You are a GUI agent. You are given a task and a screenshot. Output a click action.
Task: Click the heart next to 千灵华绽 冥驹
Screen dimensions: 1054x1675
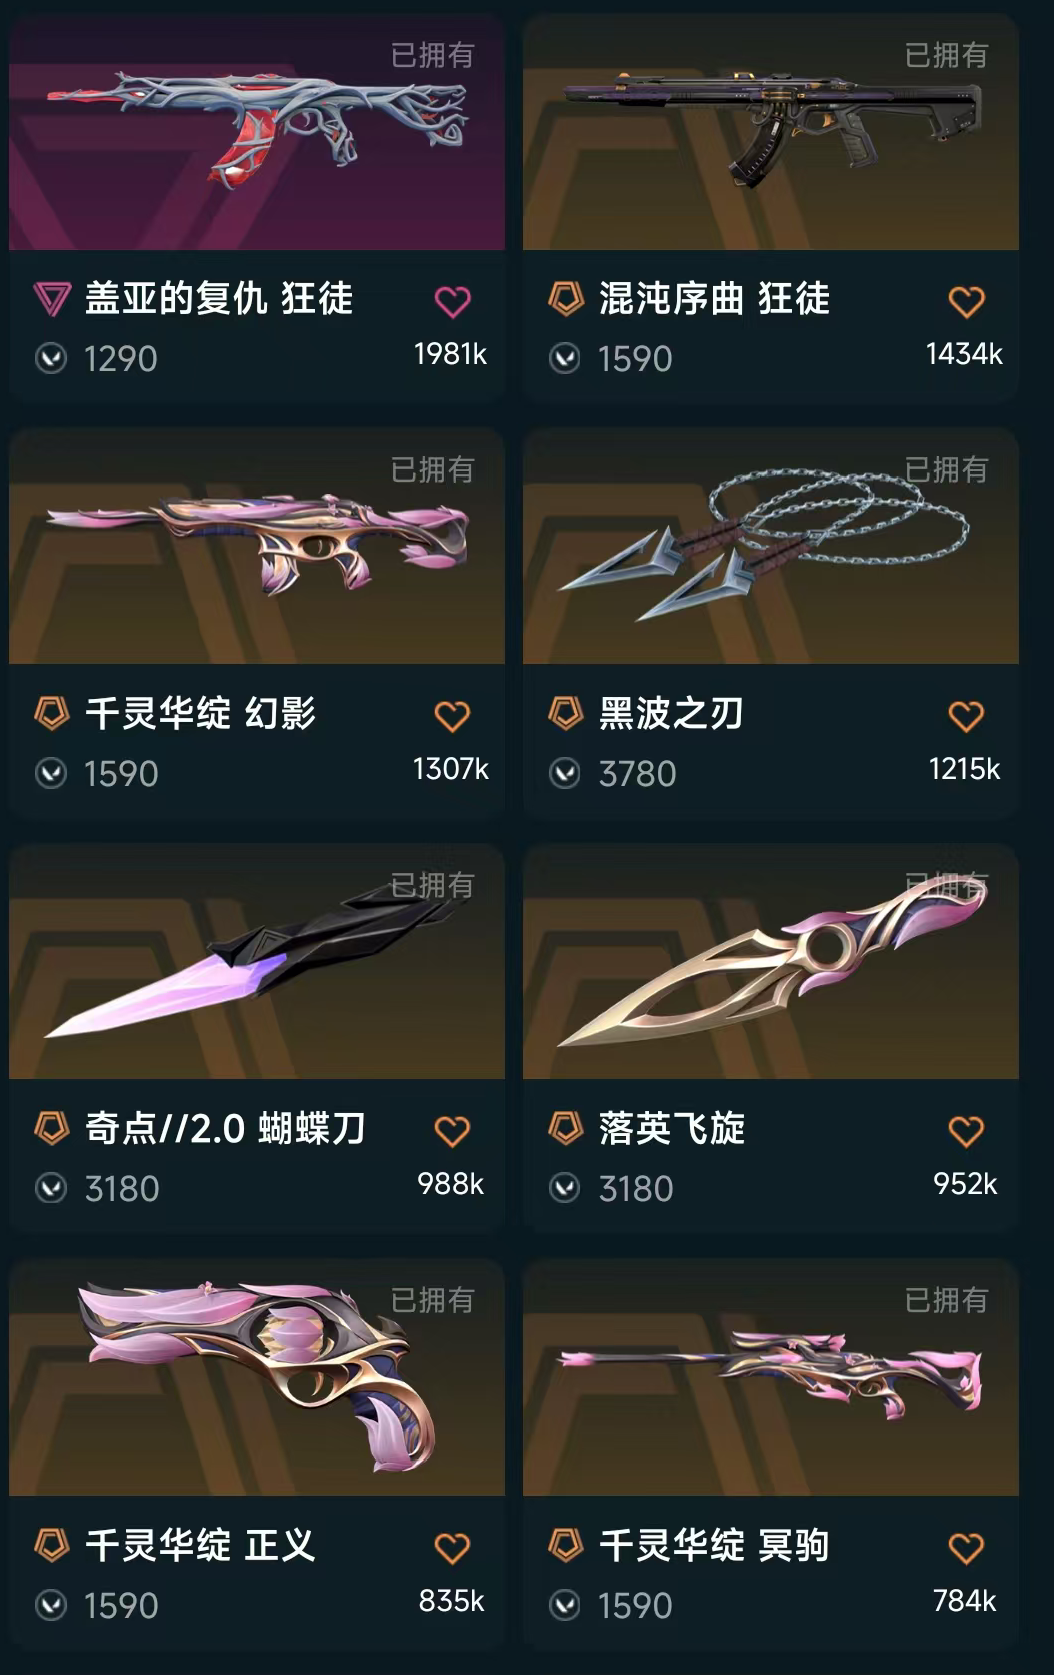[x=966, y=1548]
